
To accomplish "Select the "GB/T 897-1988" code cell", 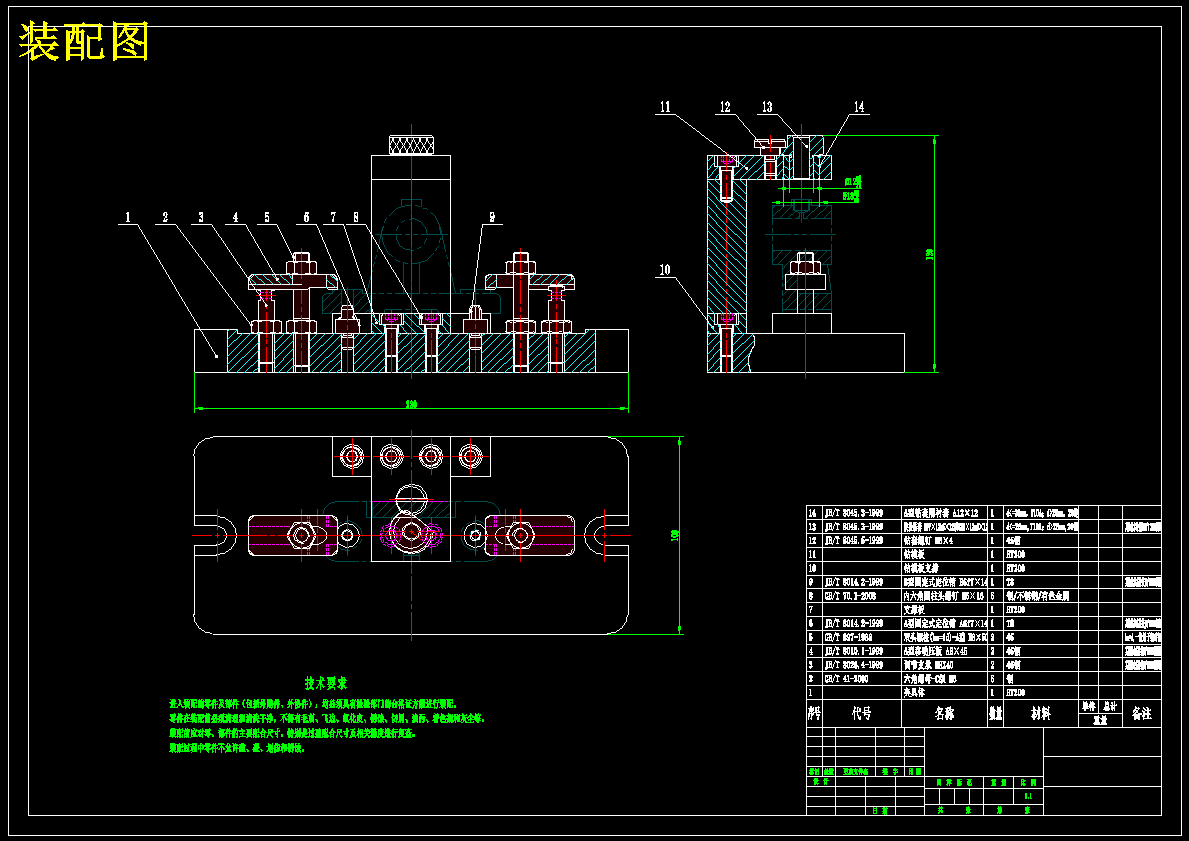I will point(862,638).
